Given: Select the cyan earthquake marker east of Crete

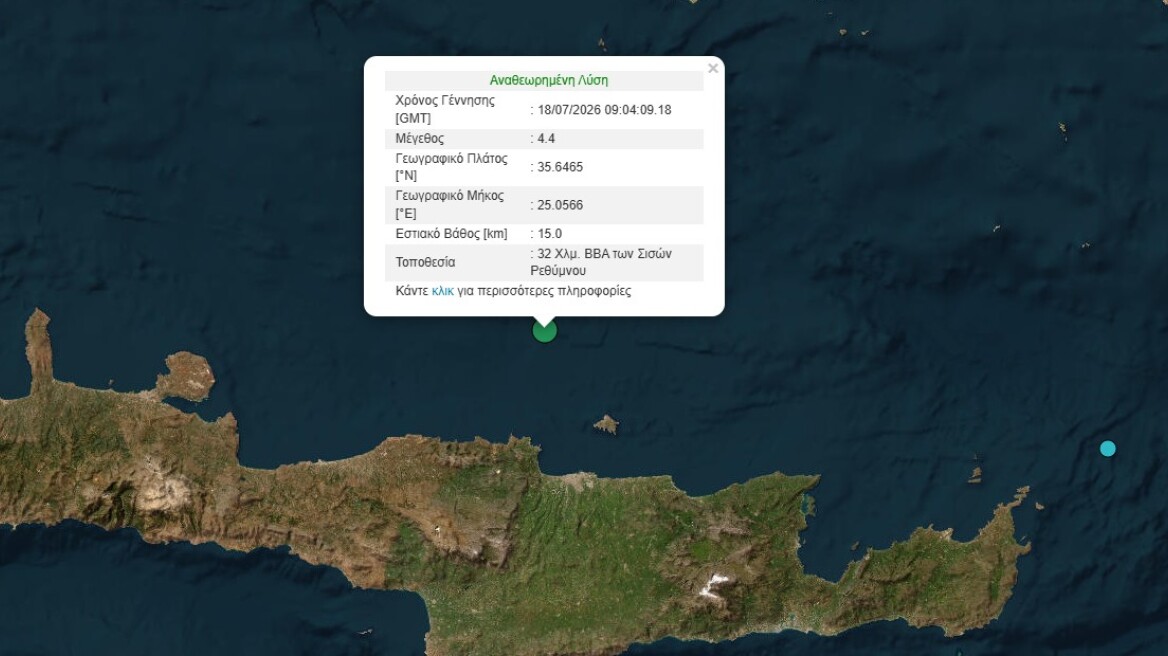Looking at the screenshot, I should click(x=1108, y=448).
